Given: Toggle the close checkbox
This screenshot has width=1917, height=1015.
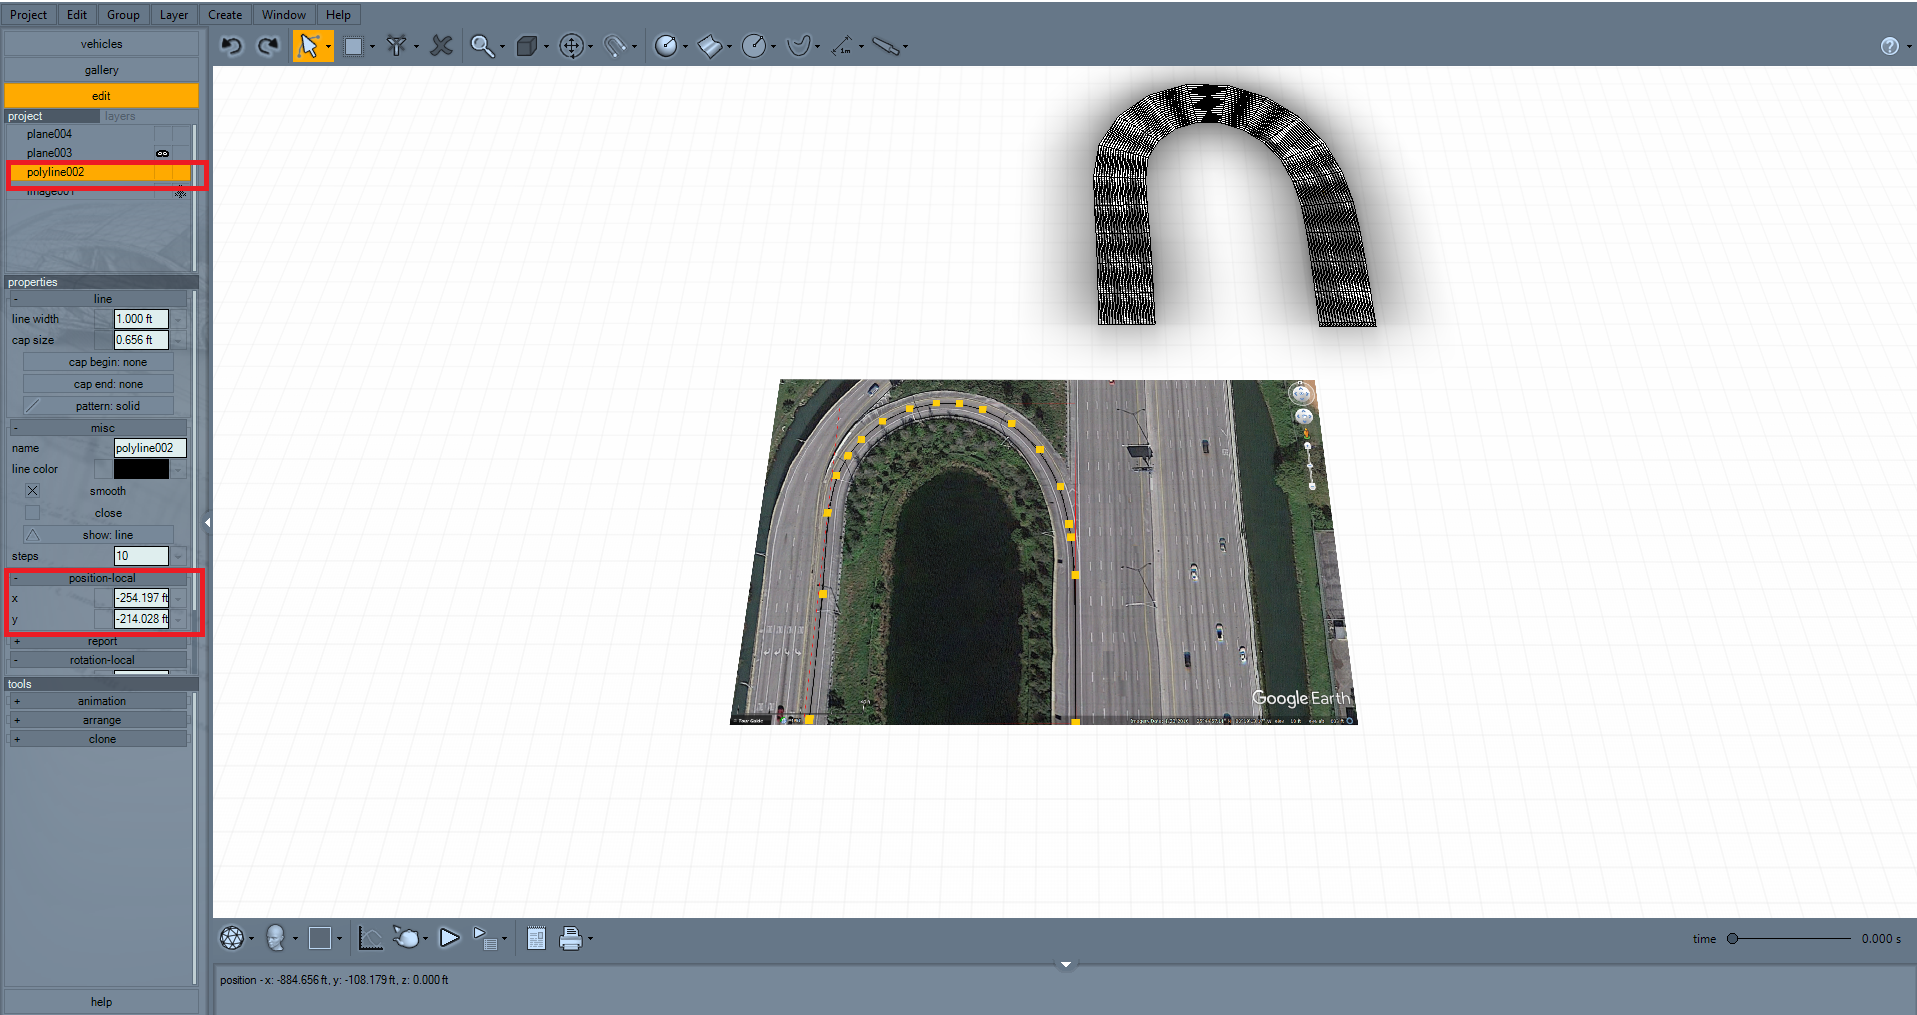Looking at the screenshot, I should [x=33, y=513].
